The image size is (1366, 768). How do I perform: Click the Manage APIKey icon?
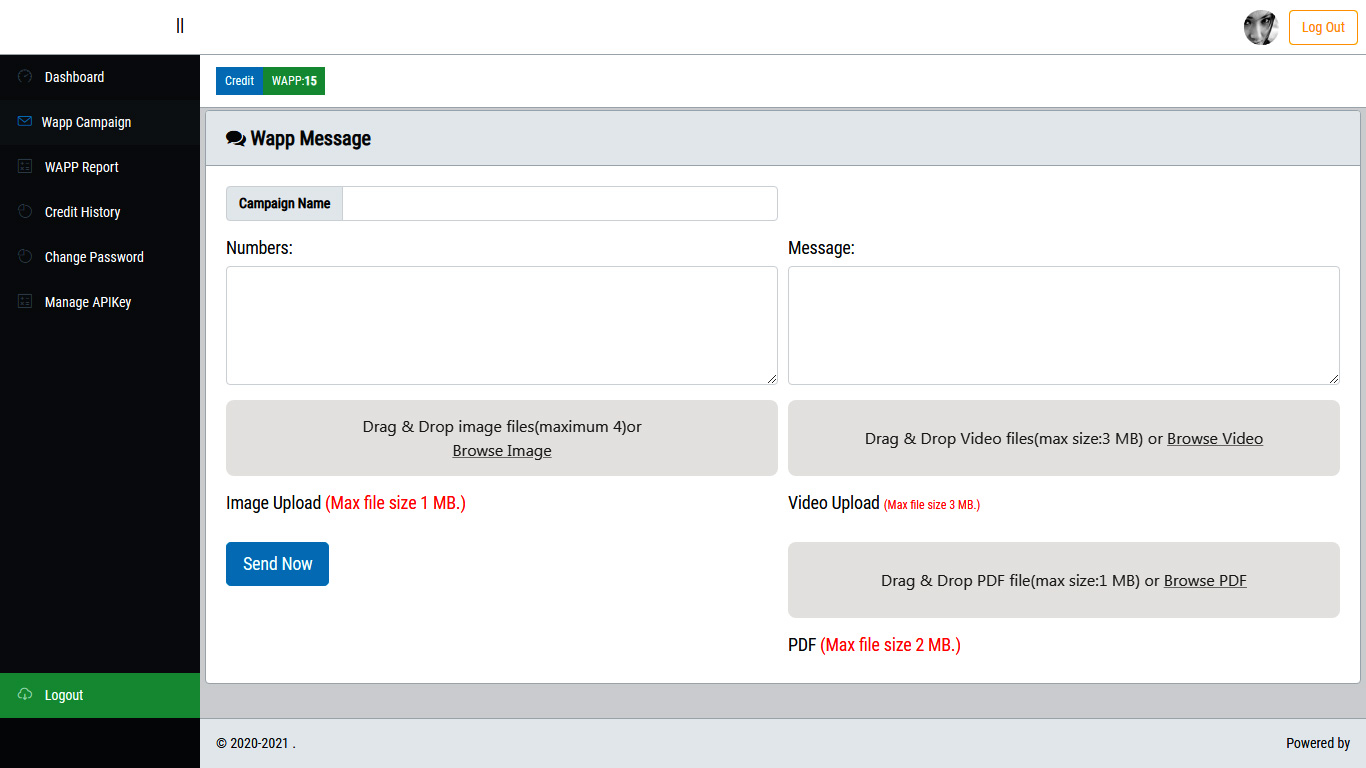pos(24,302)
